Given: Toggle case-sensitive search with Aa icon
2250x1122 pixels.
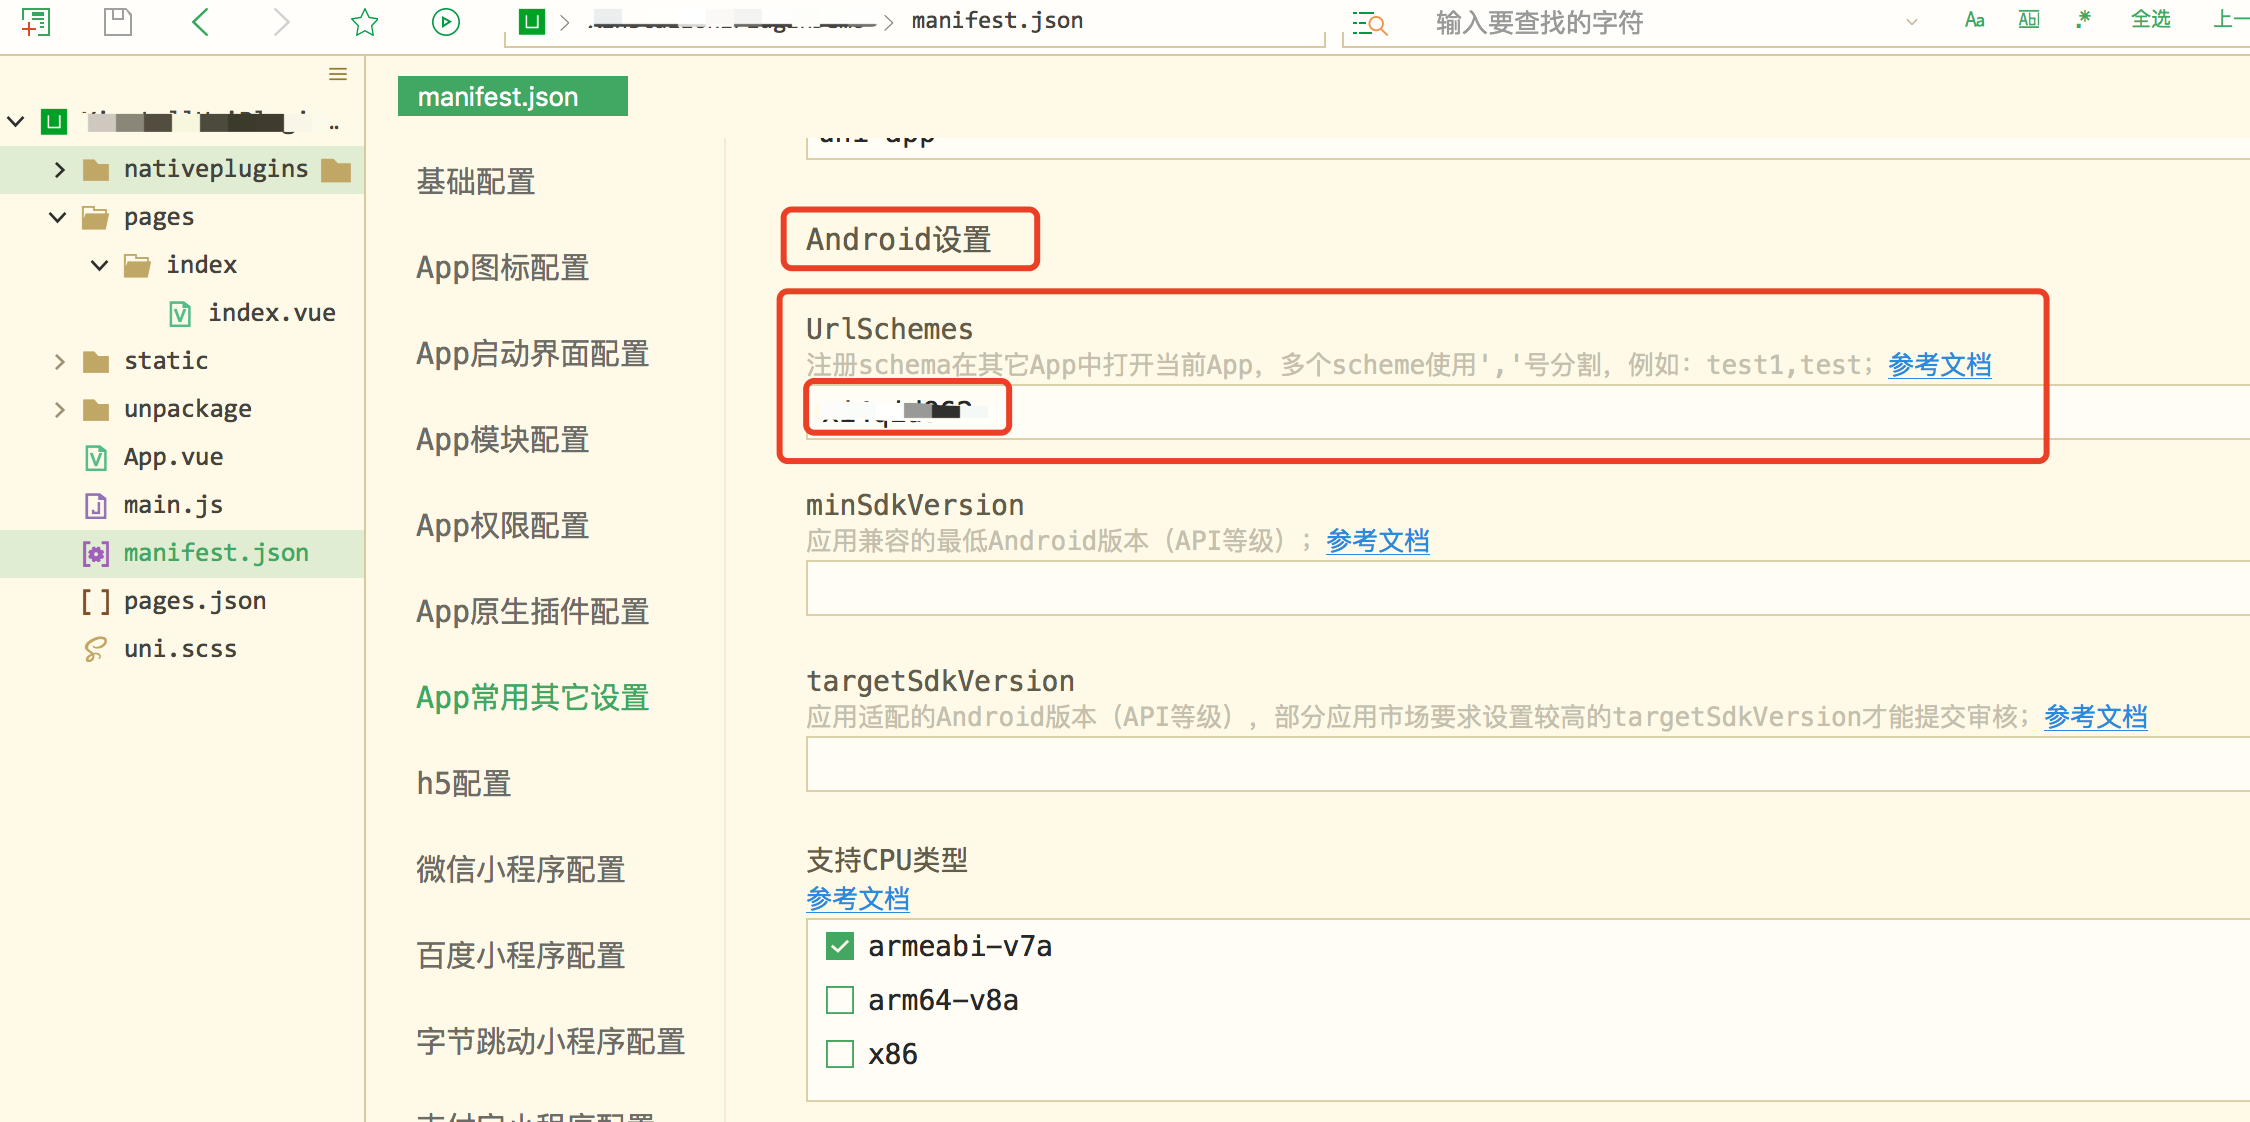Looking at the screenshot, I should [x=1973, y=20].
